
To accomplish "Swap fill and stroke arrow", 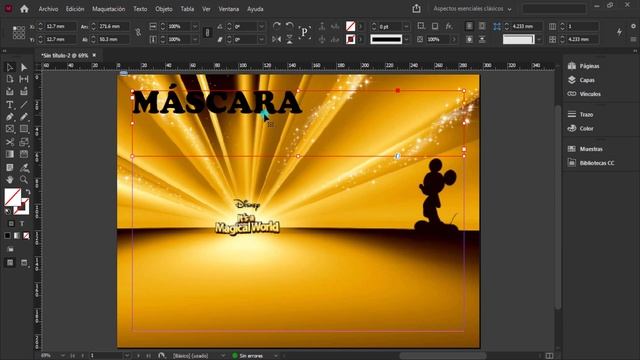I will (x=27, y=192).
